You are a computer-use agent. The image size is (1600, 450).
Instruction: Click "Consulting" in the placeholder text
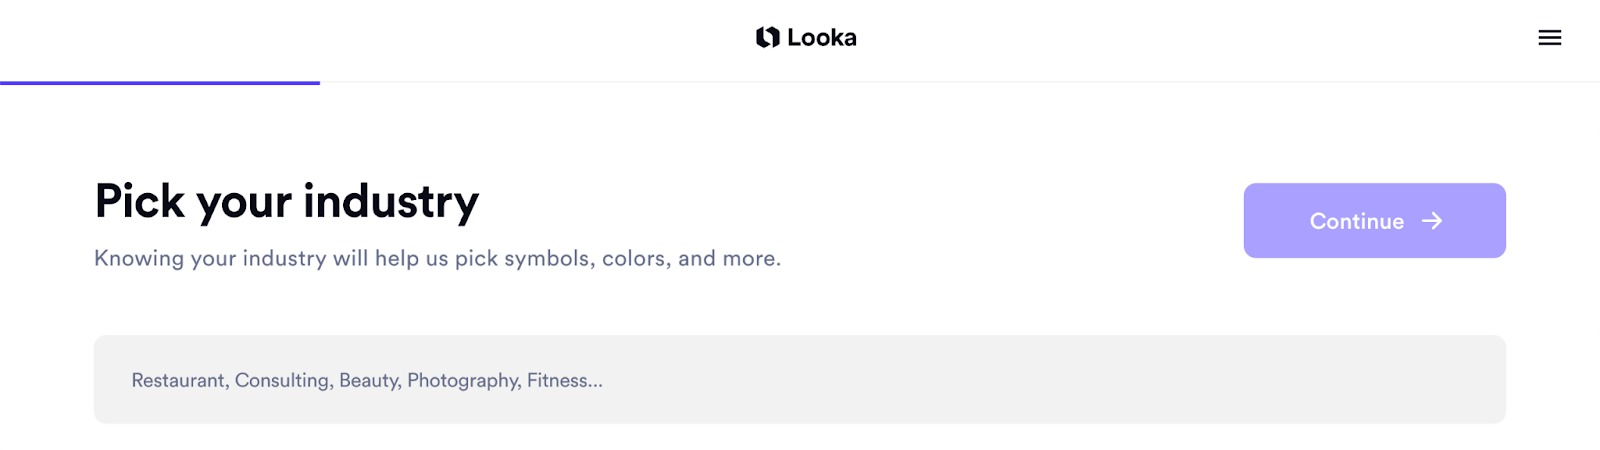[283, 381]
